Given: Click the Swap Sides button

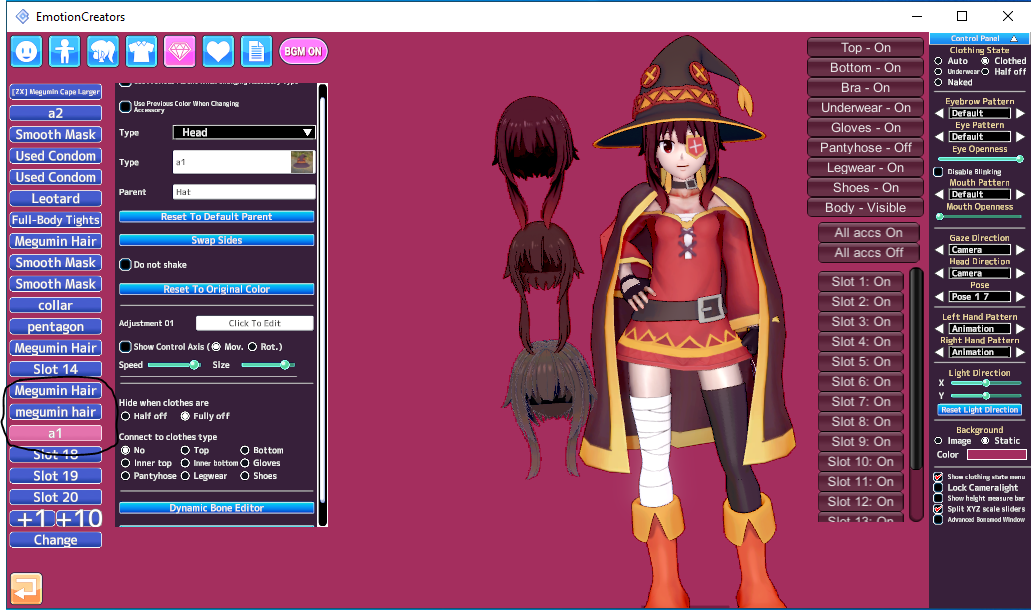Looking at the screenshot, I should click(x=216, y=241).
